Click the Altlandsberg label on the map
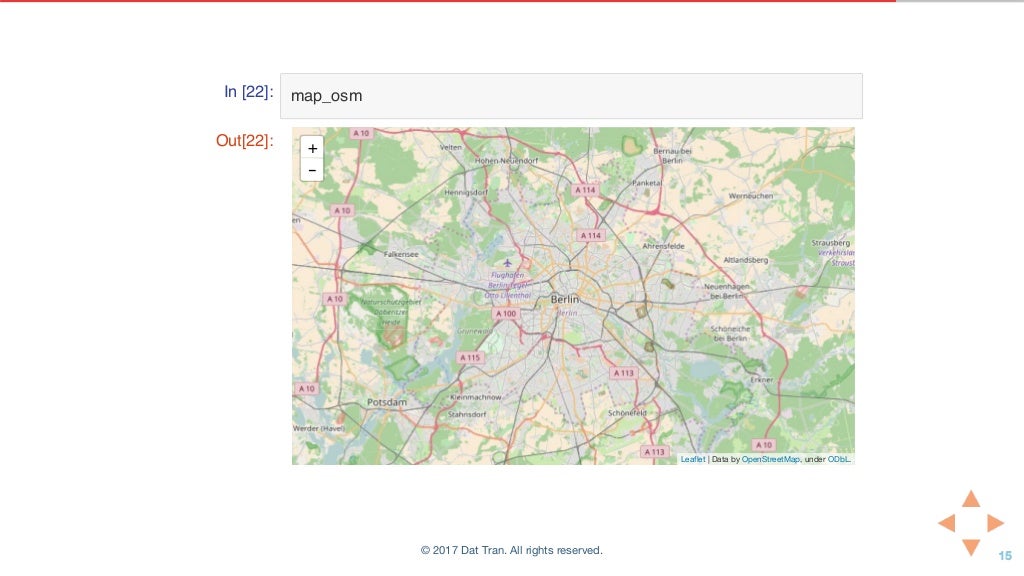Viewport: 1024px width, 576px height. click(x=746, y=260)
